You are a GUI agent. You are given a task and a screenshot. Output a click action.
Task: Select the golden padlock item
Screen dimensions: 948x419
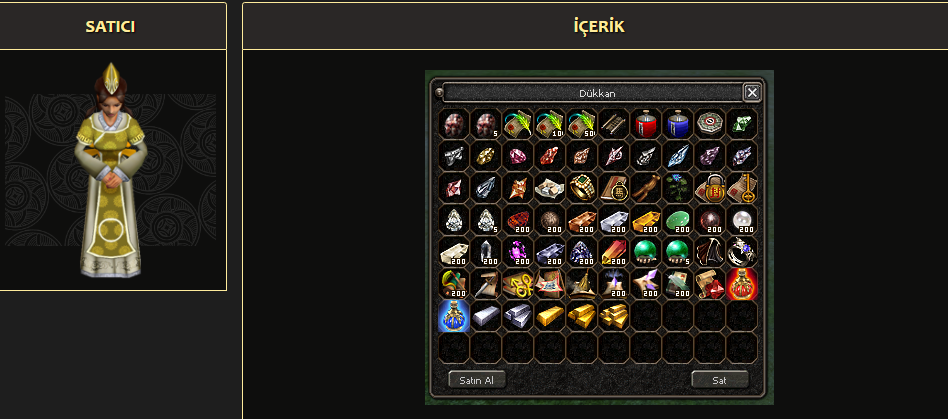click(x=710, y=188)
